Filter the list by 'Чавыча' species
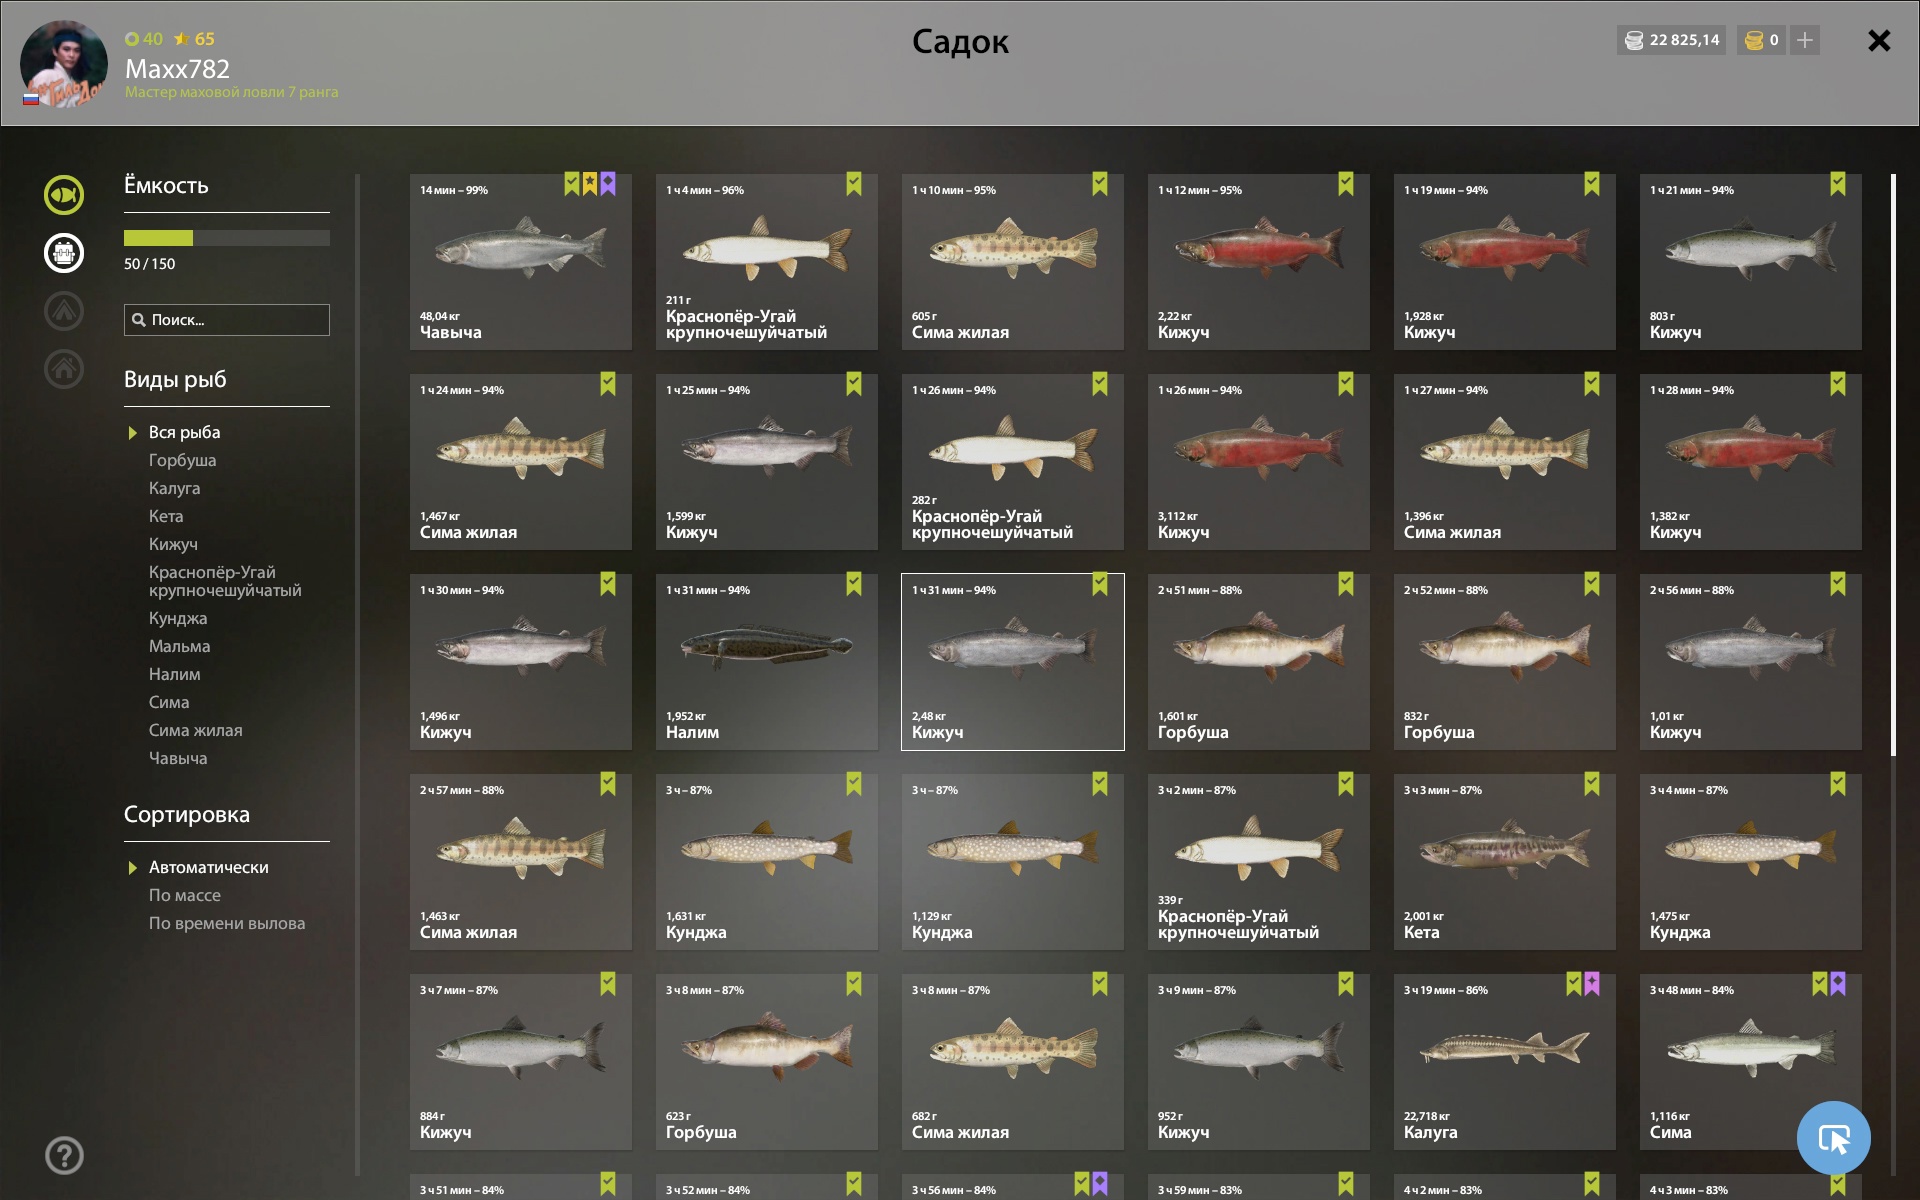This screenshot has width=1920, height=1200. [x=178, y=758]
